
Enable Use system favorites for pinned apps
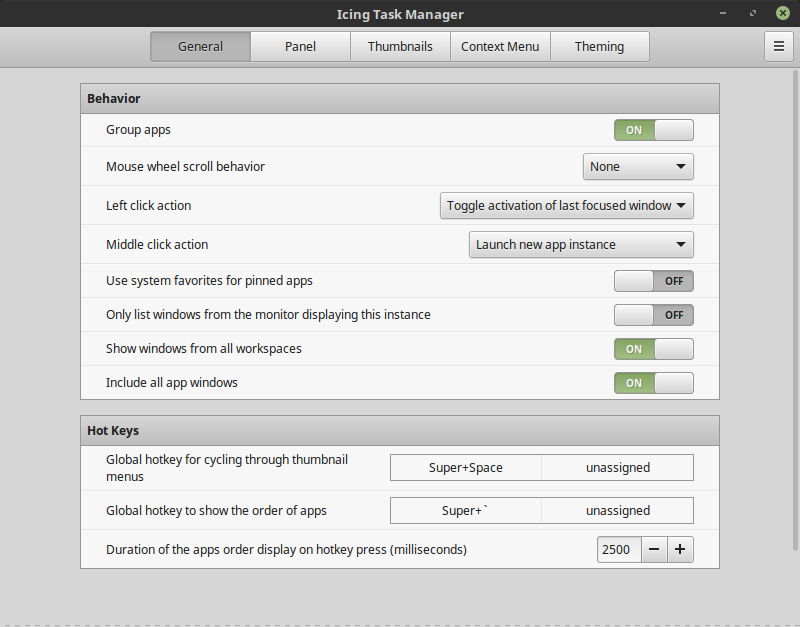pos(653,281)
